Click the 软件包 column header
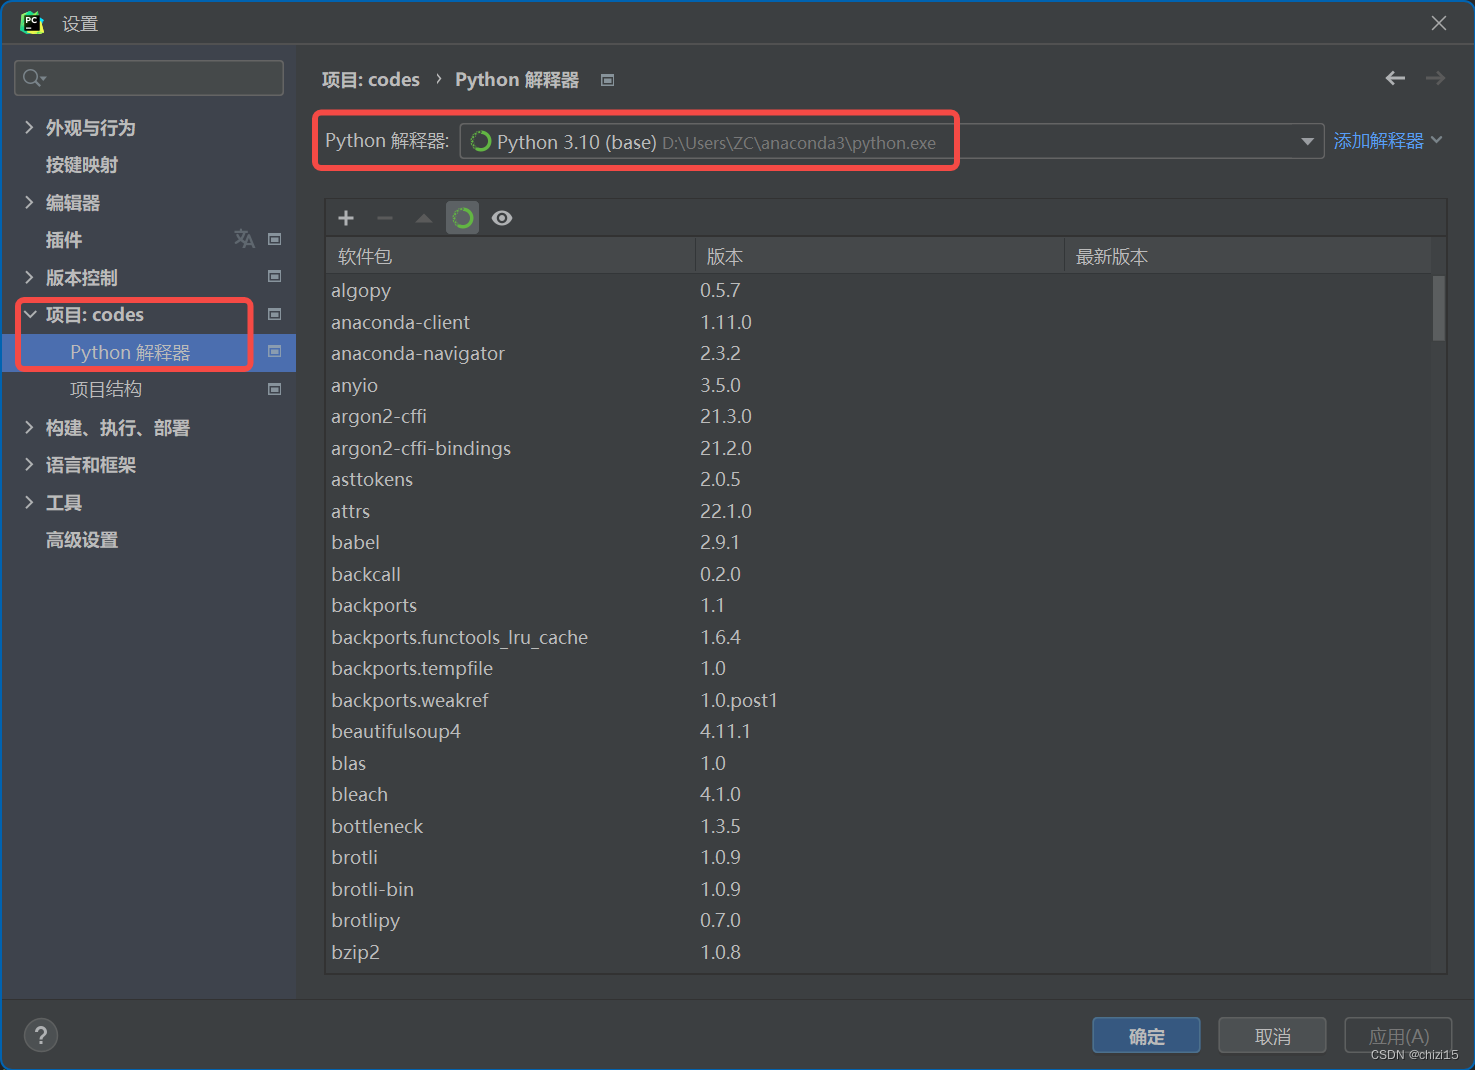Viewport: 1475px width, 1070px height. 510,256
